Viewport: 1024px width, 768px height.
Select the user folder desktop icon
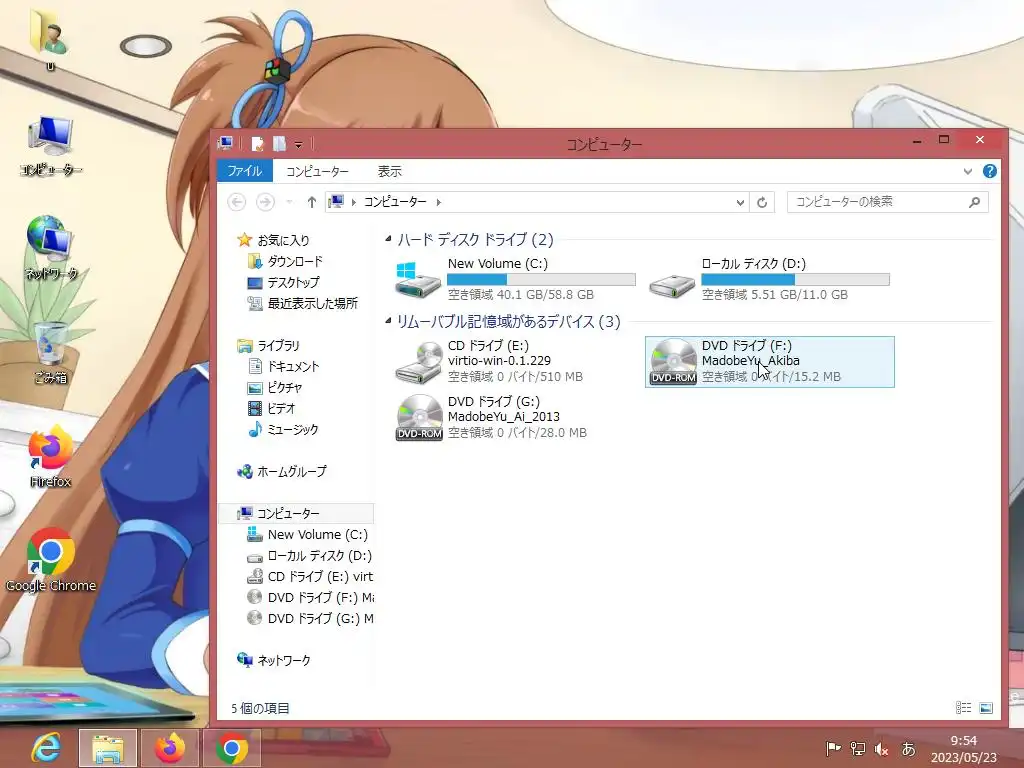click(50, 40)
